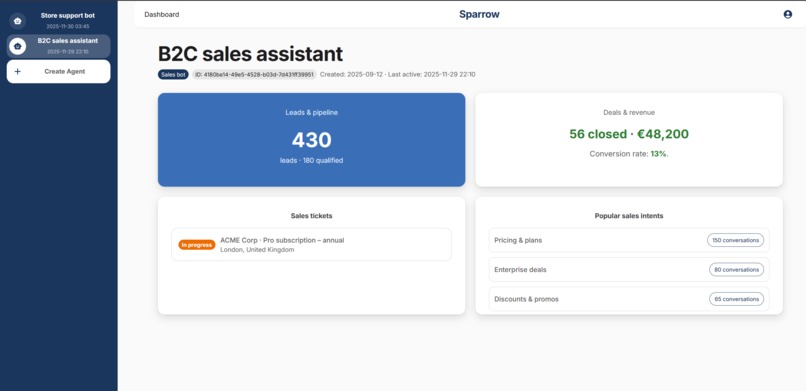Click the 2025-11-30 03:45 timestamp in sidebar
The image size is (806, 391).
pos(68,26)
